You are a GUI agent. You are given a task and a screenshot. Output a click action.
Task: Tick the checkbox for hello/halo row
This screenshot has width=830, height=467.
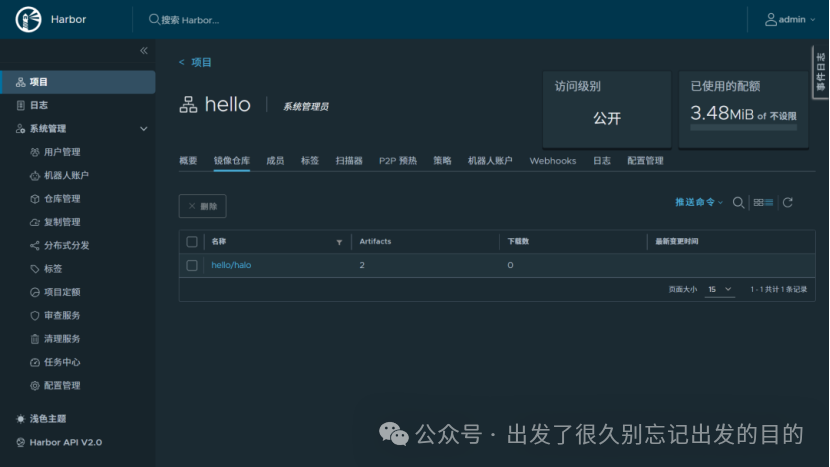pos(192,265)
